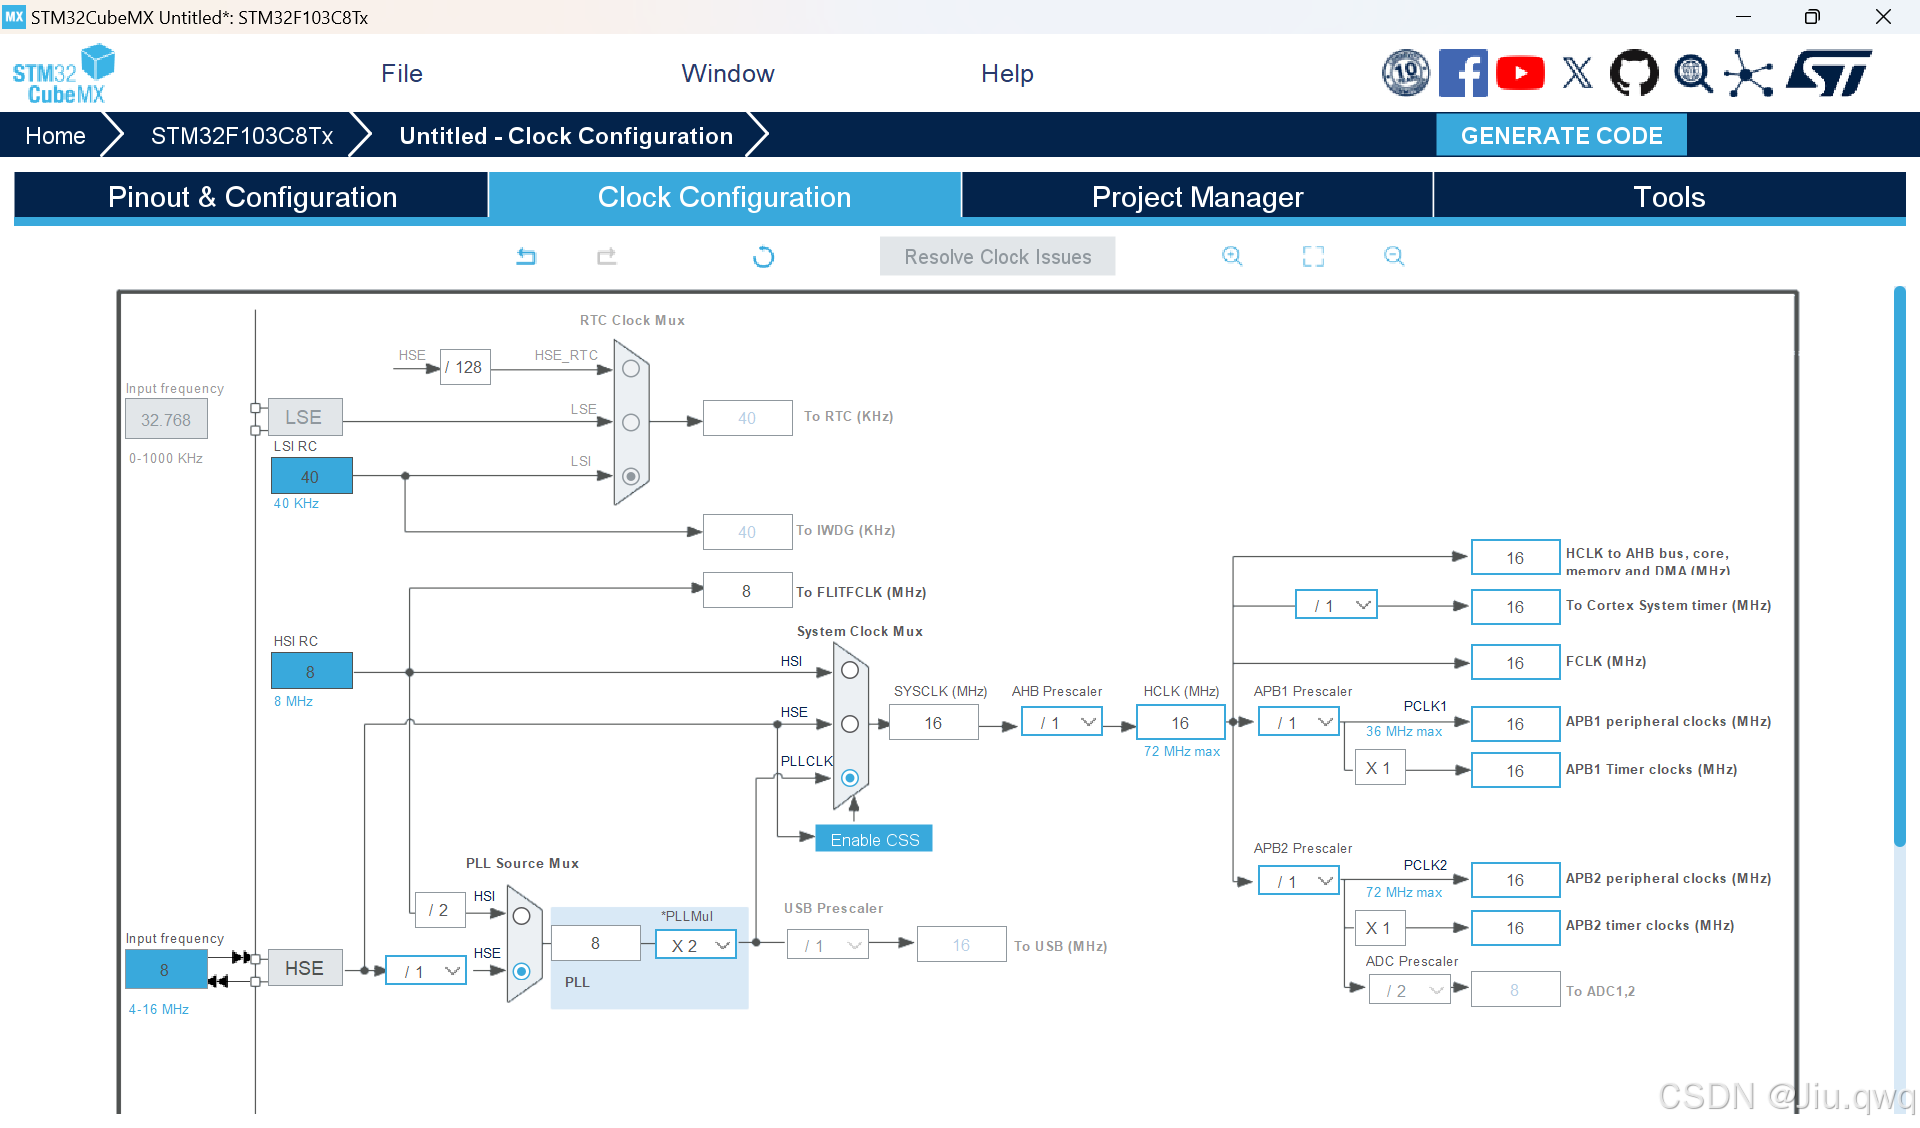Zoom out using magnifier minus icon

tap(1394, 257)
